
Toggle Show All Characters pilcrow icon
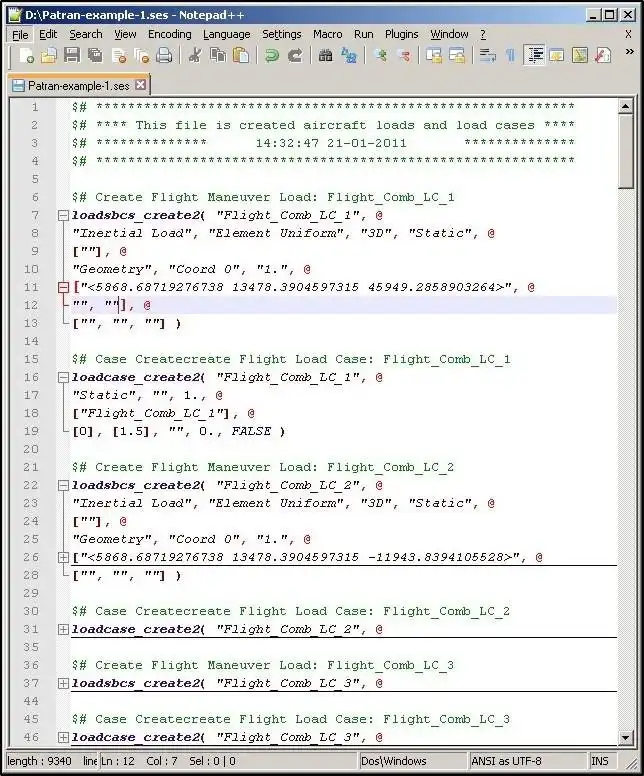510,55
